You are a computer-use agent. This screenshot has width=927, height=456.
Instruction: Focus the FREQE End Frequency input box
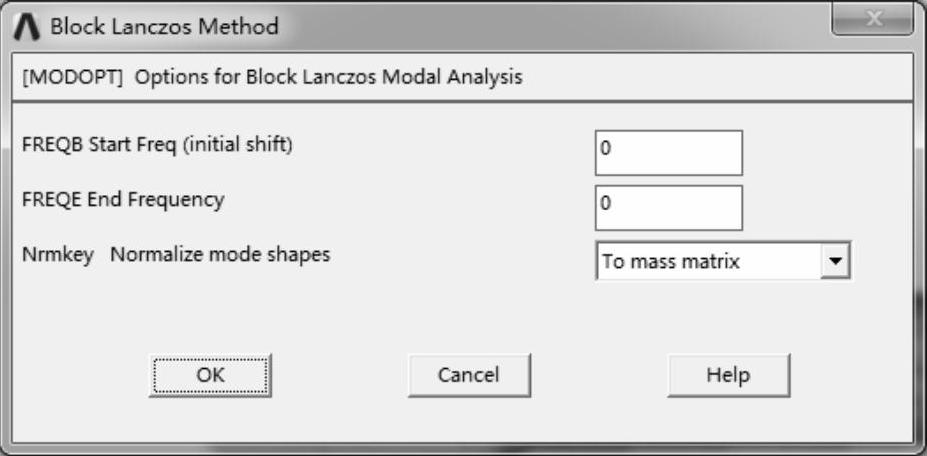pos(668,207)
